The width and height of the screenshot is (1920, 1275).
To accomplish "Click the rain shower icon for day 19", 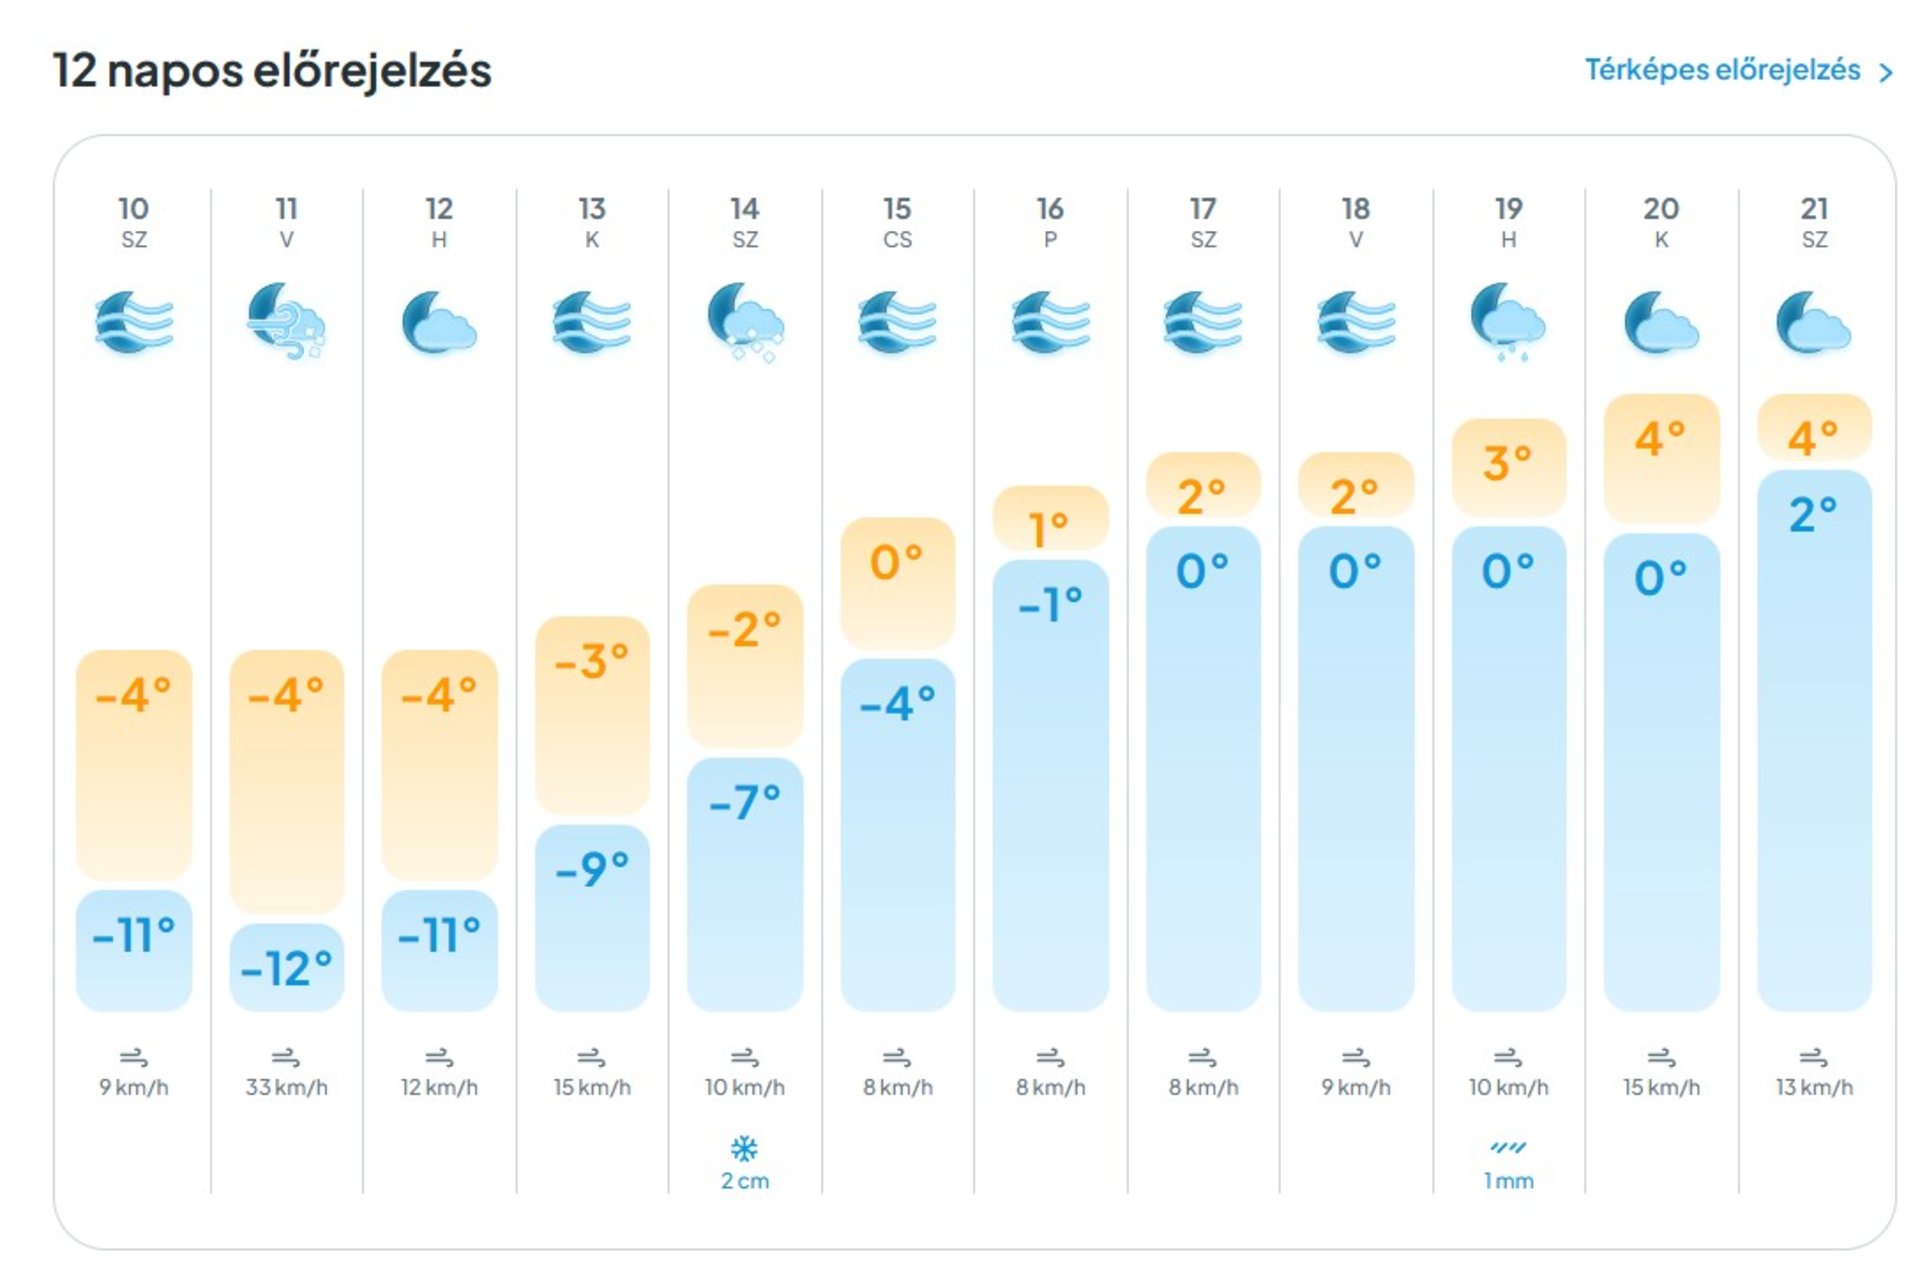I will (x=1508, y=322).
